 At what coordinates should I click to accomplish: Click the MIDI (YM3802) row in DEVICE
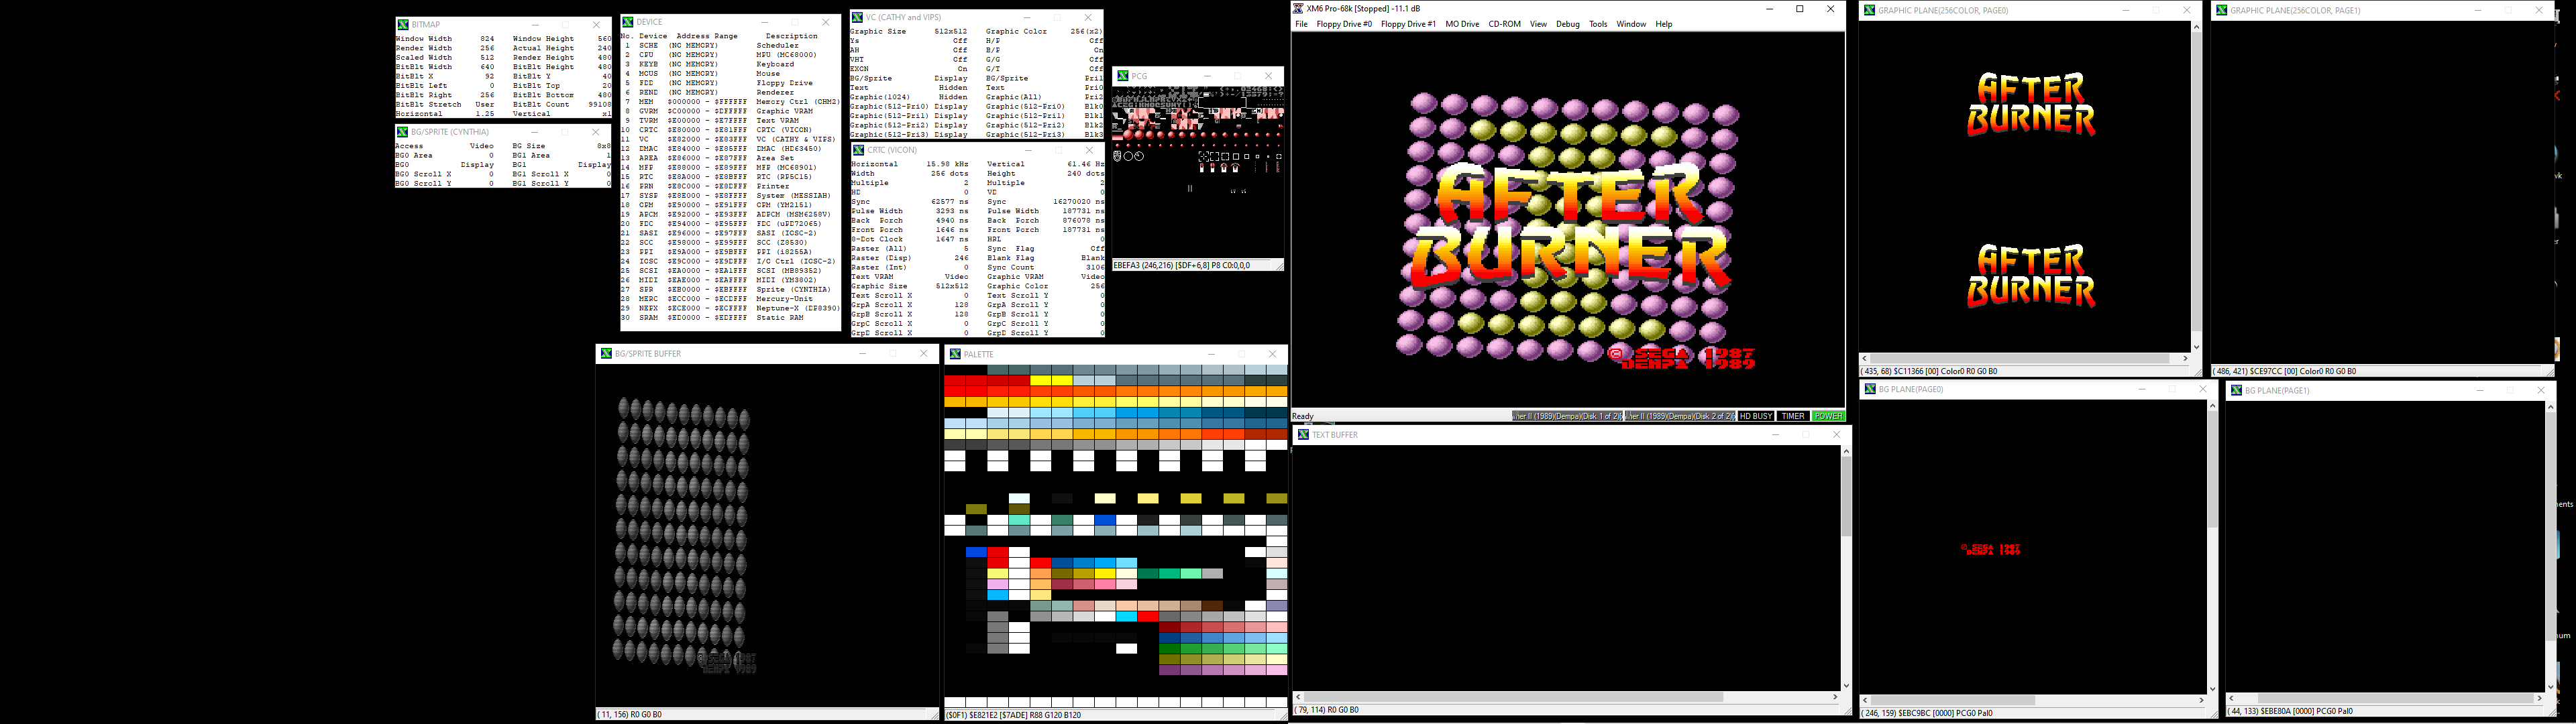731,280
